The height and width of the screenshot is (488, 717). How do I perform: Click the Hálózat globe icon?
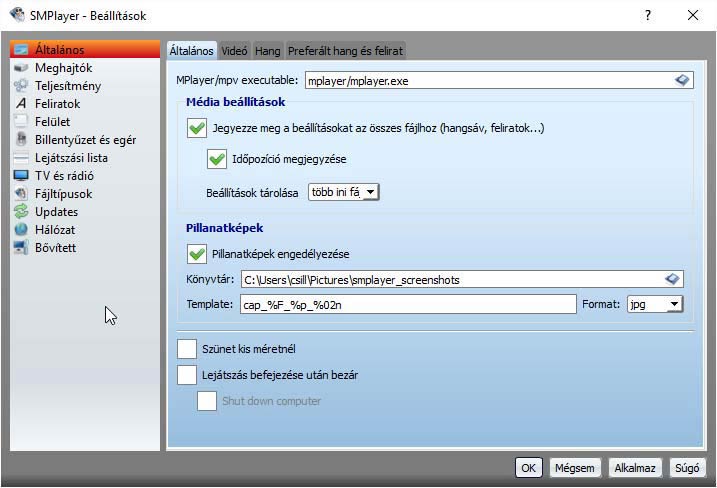pyautogui.click(x=21, y=230)
